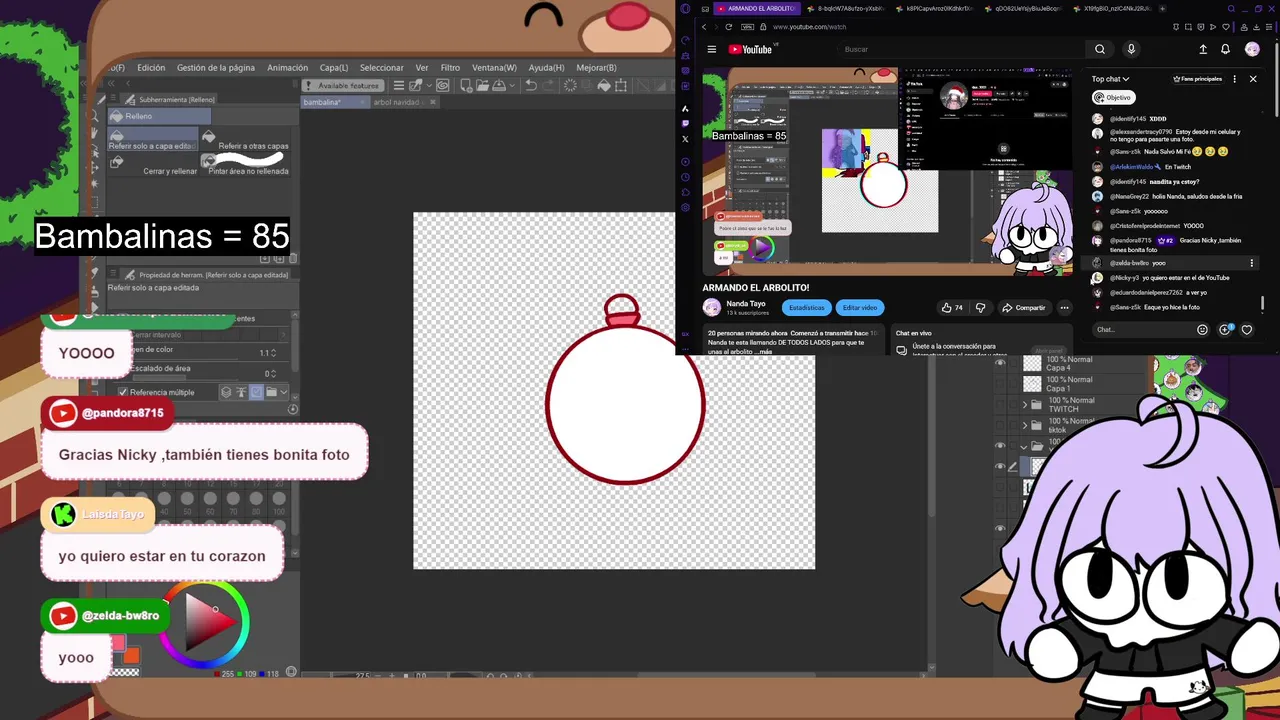The width and height of the screenshot is (1280, 720).
Task: Open the 'ARMANDO EL ARBOLITO' browser tab
Action: [755, 8]
